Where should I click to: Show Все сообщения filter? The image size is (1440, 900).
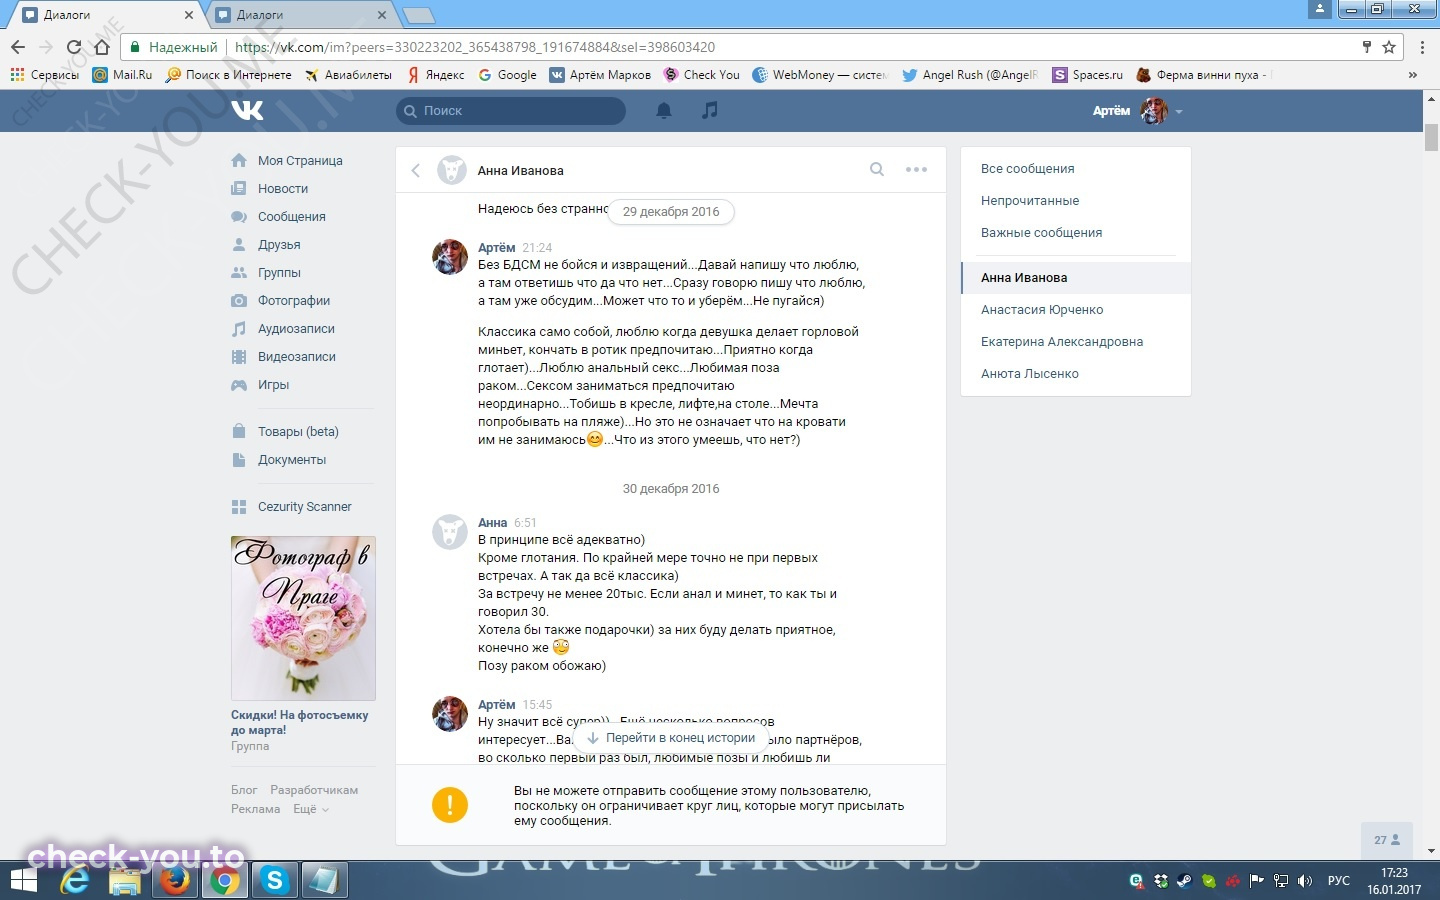pos(1027,168)
